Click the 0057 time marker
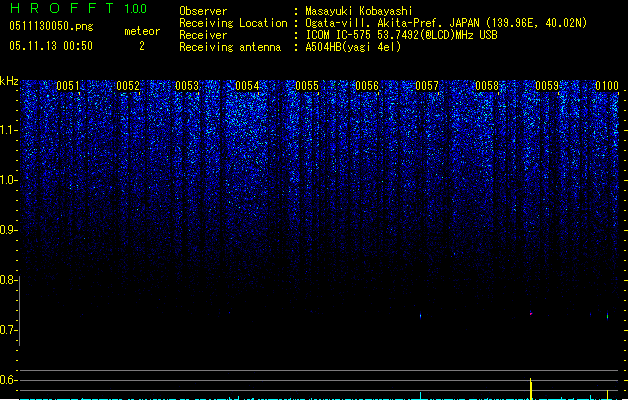Screen dimensions: 629x400 (x=427, y=86)
